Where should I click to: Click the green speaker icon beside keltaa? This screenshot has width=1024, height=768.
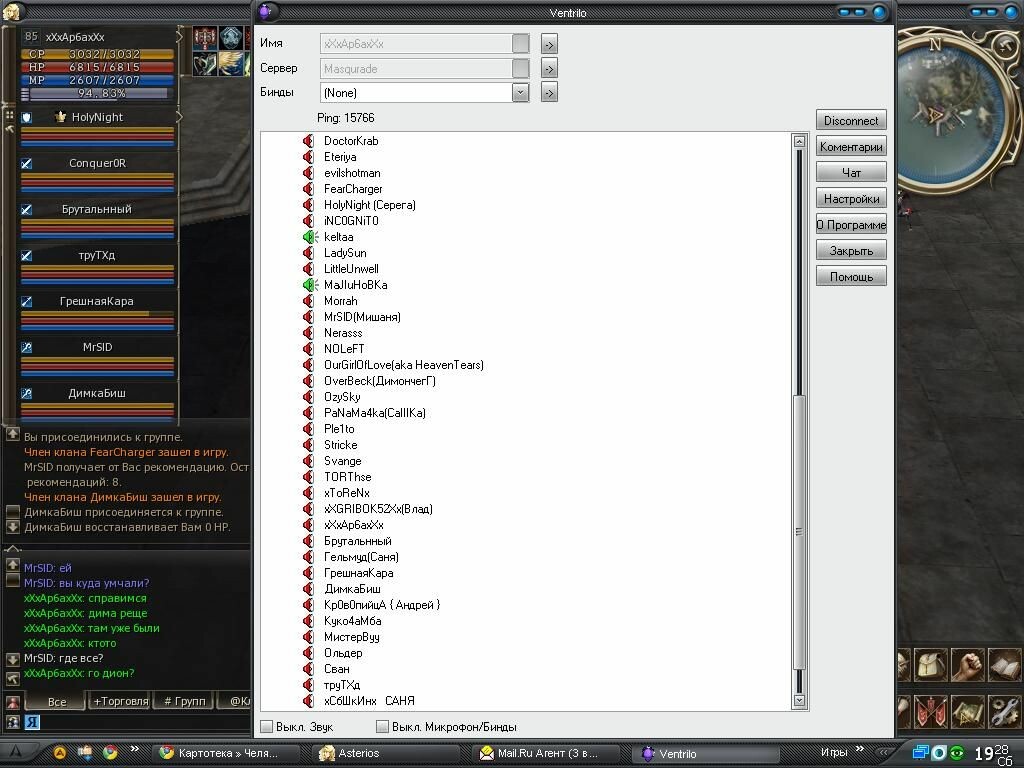point(310,237)
